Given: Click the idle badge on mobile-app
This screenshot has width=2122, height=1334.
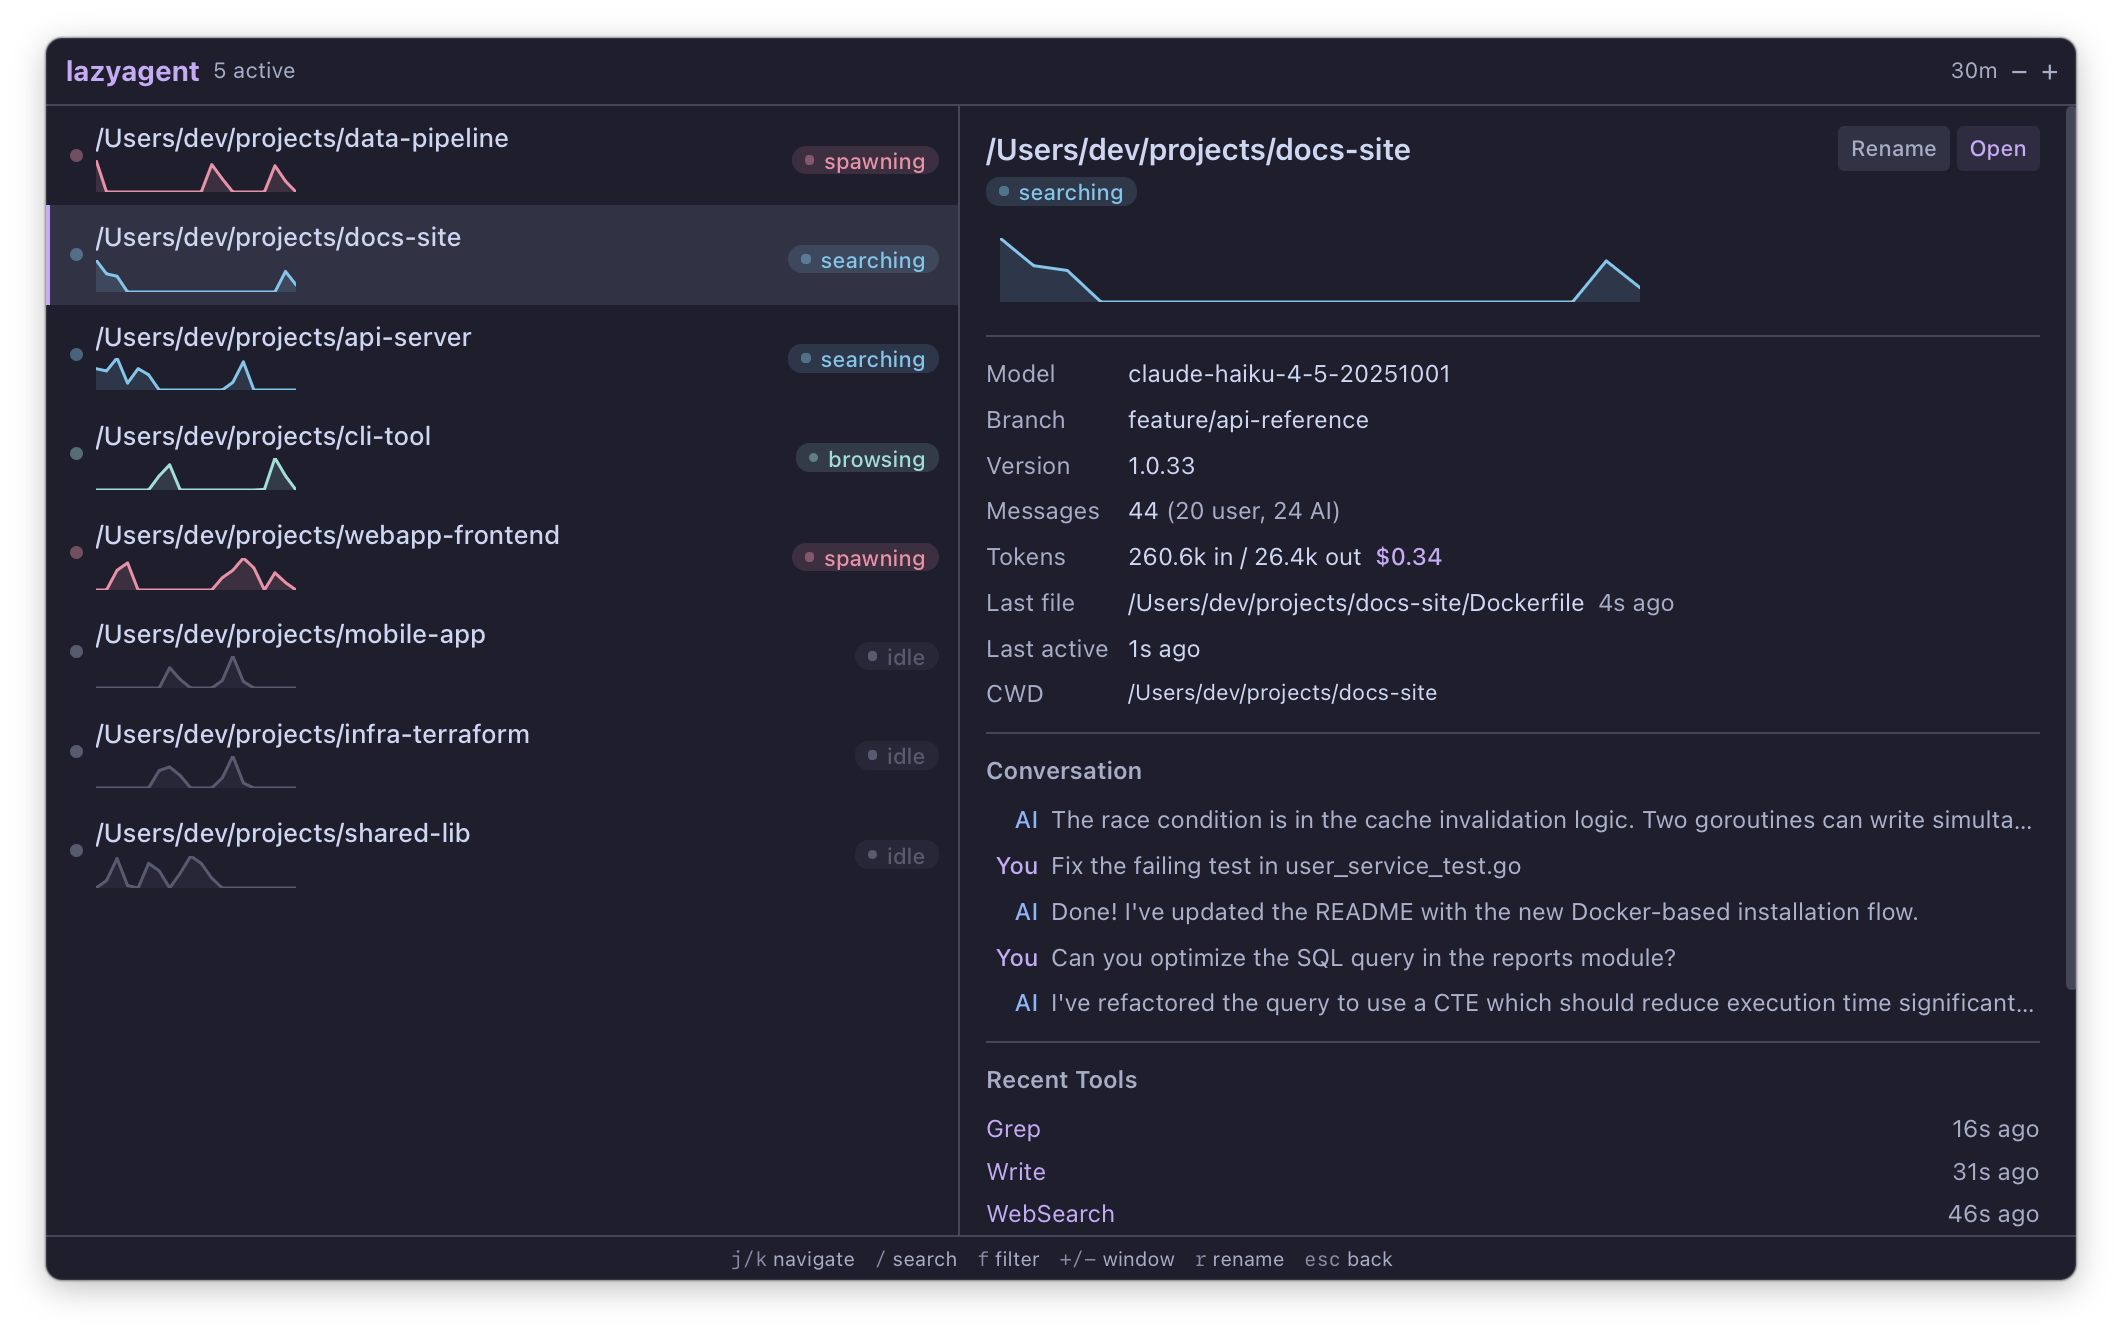Looking at the screenshot, I should tap(896, 656).
